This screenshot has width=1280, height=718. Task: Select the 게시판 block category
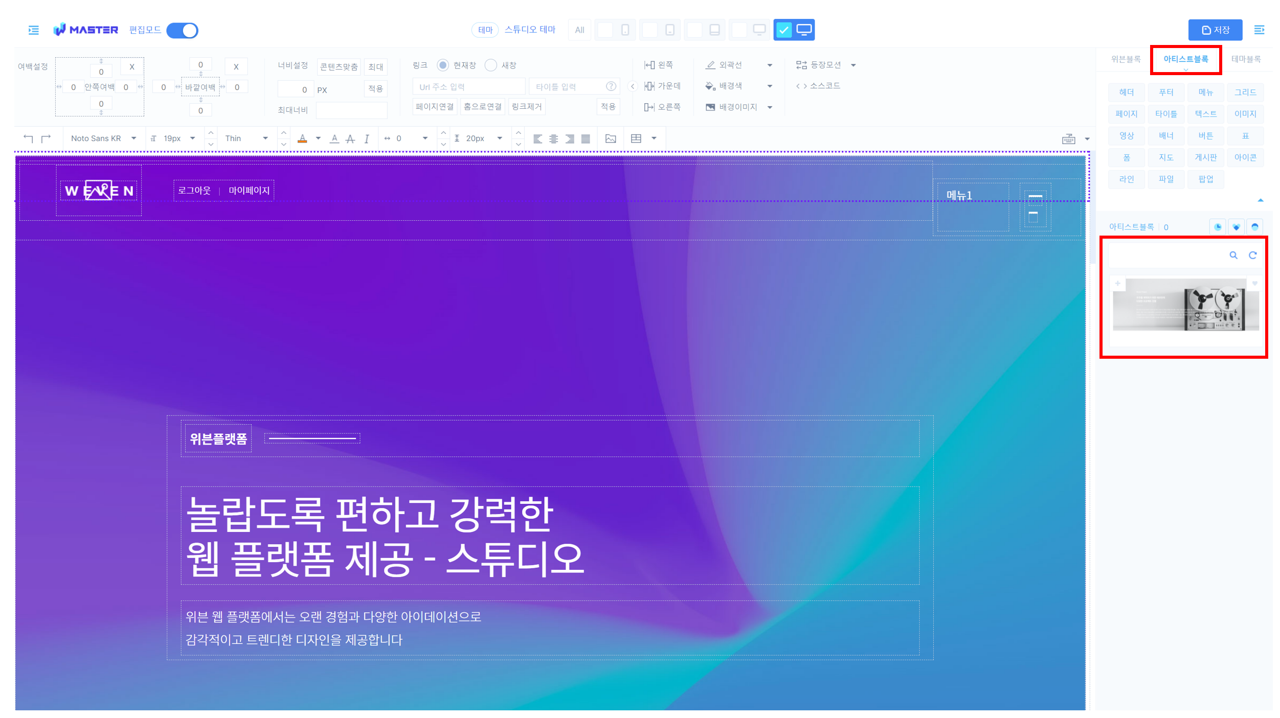tap(1206, 157)
